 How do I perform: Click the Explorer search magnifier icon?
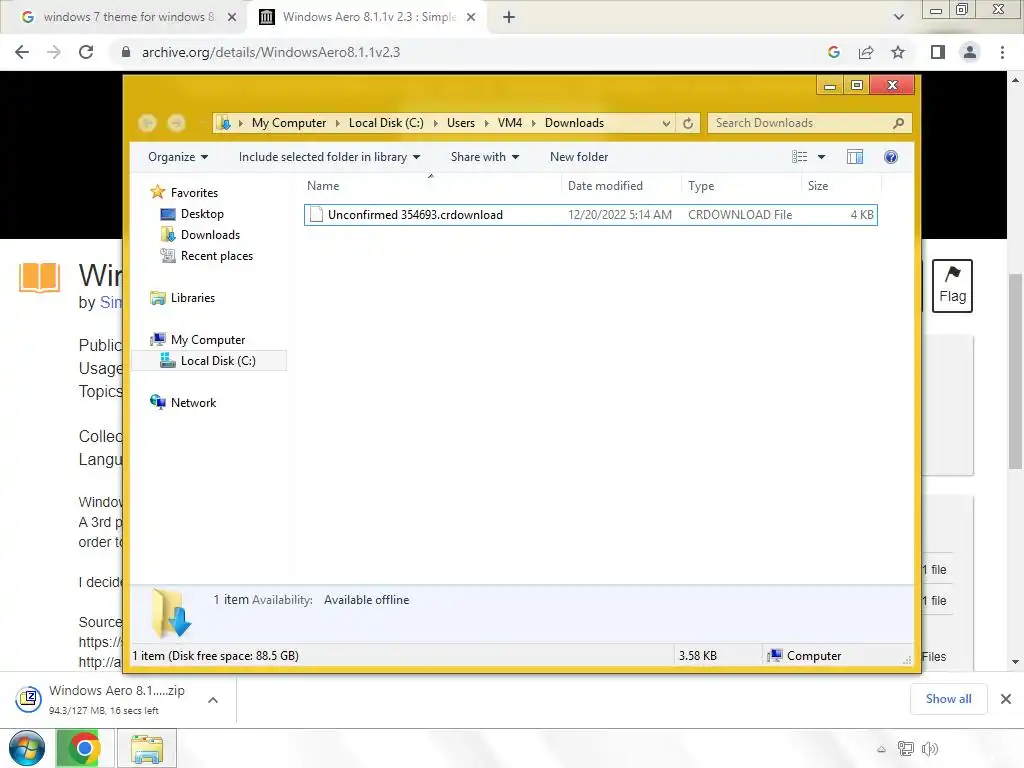pos(899,123)
